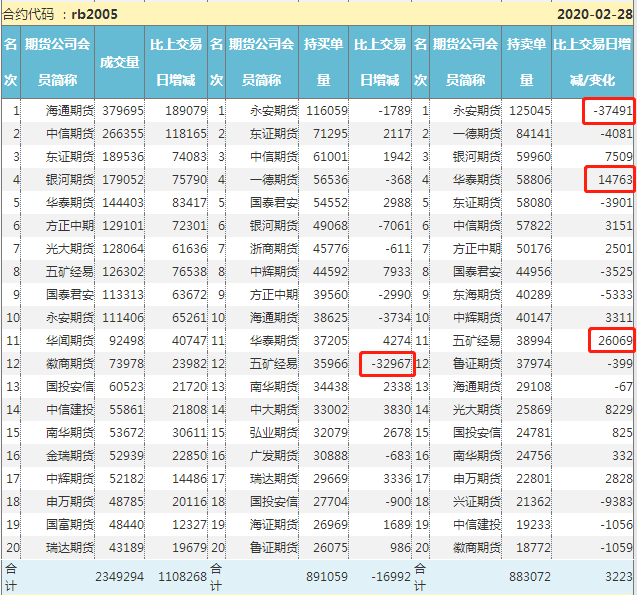Select the short position value 58080
This screenshot has height=595, width=637.
pos(533,203)
